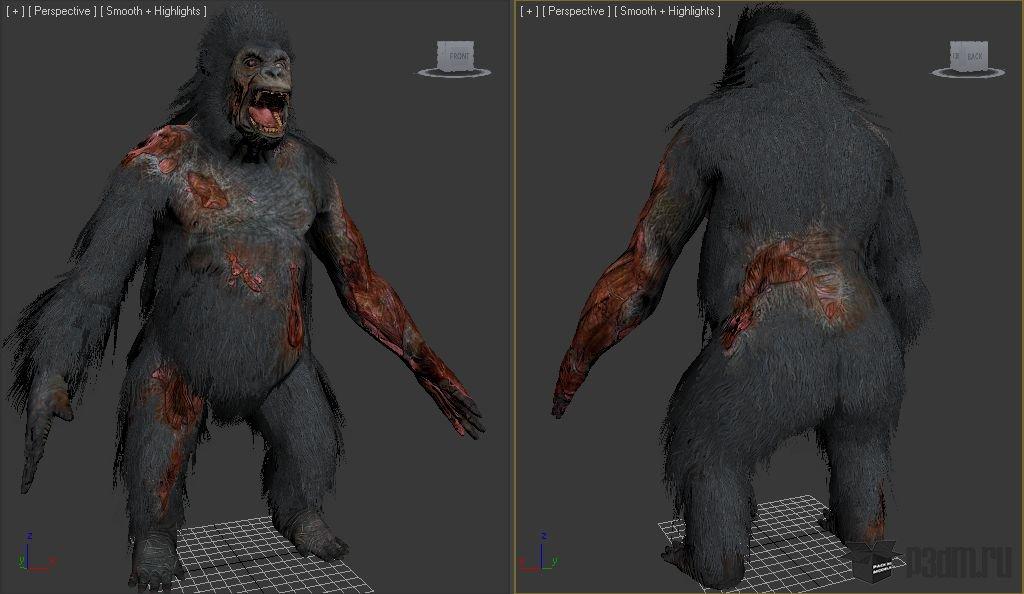Image resolution: width=1024 pixels, height=594 pixels.
Task: Click the compass ring under the BACK ViewCube
Action: click(x=968, y=73)
